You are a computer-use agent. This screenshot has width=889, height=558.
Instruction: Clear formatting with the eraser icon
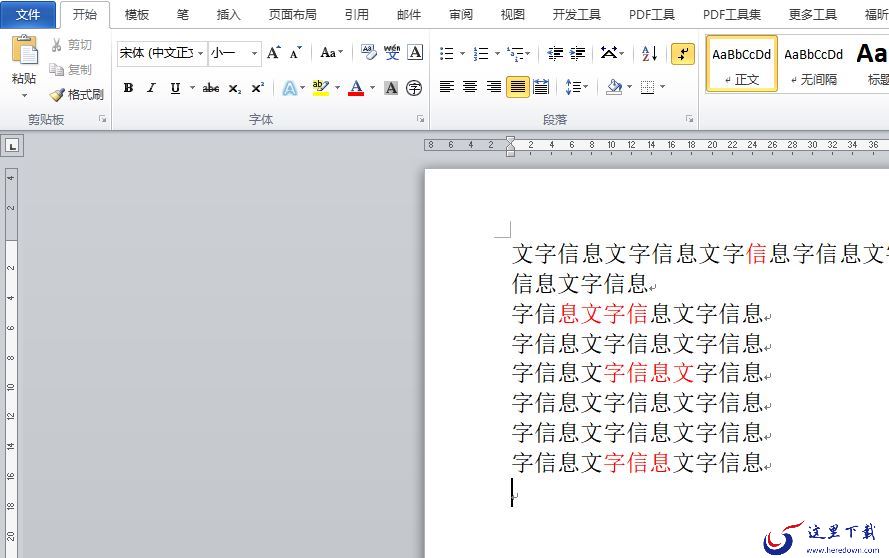tap(369, 53)
